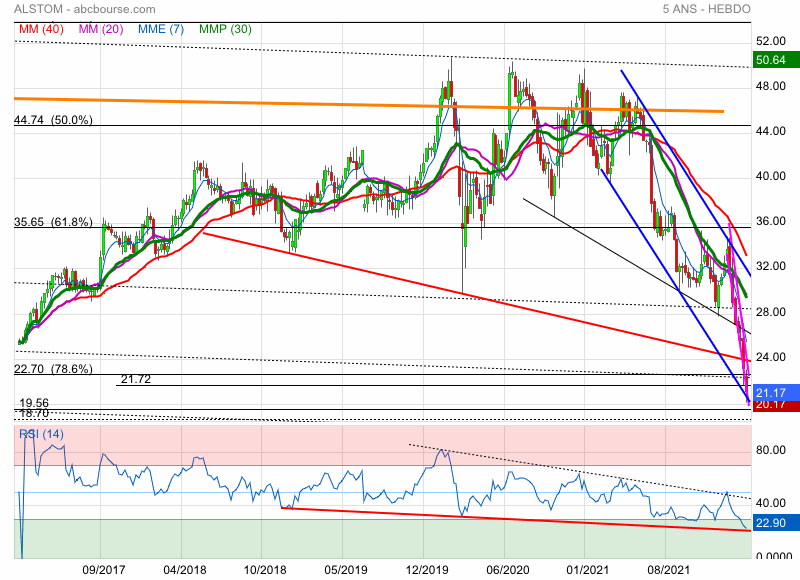Click the 19.56 support level label
This screenshot has width=800, height=580.
pyautogui.click(x=34, y=403)
